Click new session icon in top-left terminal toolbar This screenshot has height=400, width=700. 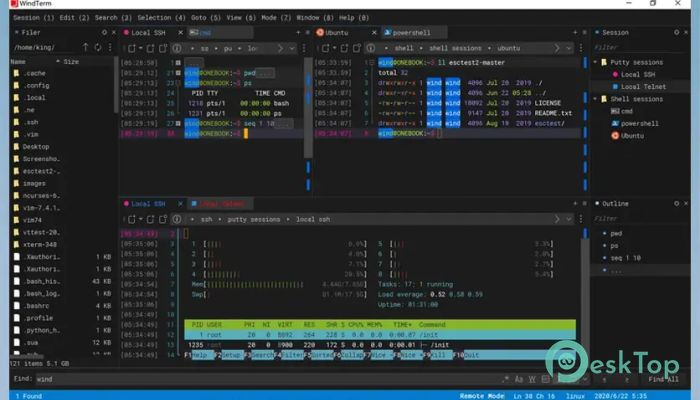tap(132, 48)
